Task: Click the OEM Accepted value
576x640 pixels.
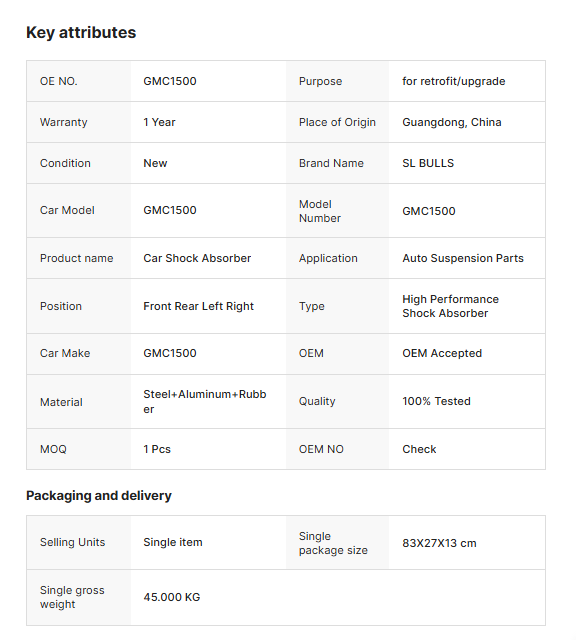Action: coord(442,353)
